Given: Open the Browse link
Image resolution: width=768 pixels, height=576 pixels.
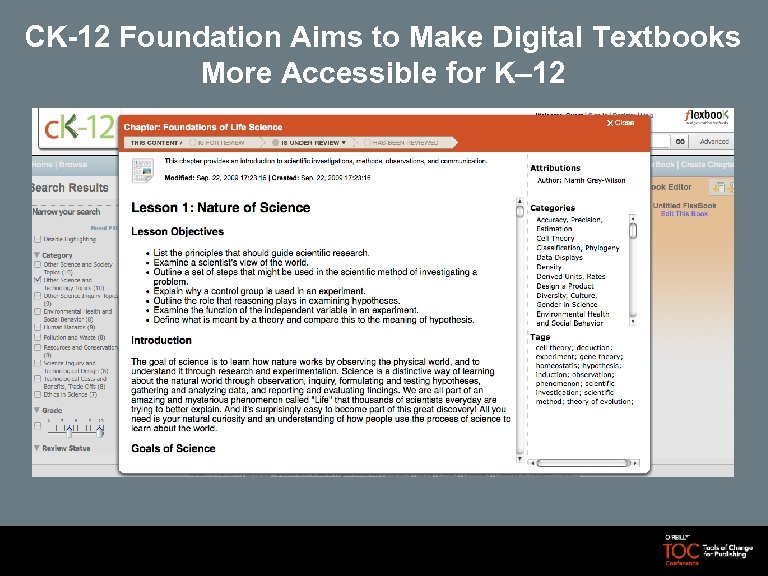Looking at the screenshot, I should click(x=73, y=165).
